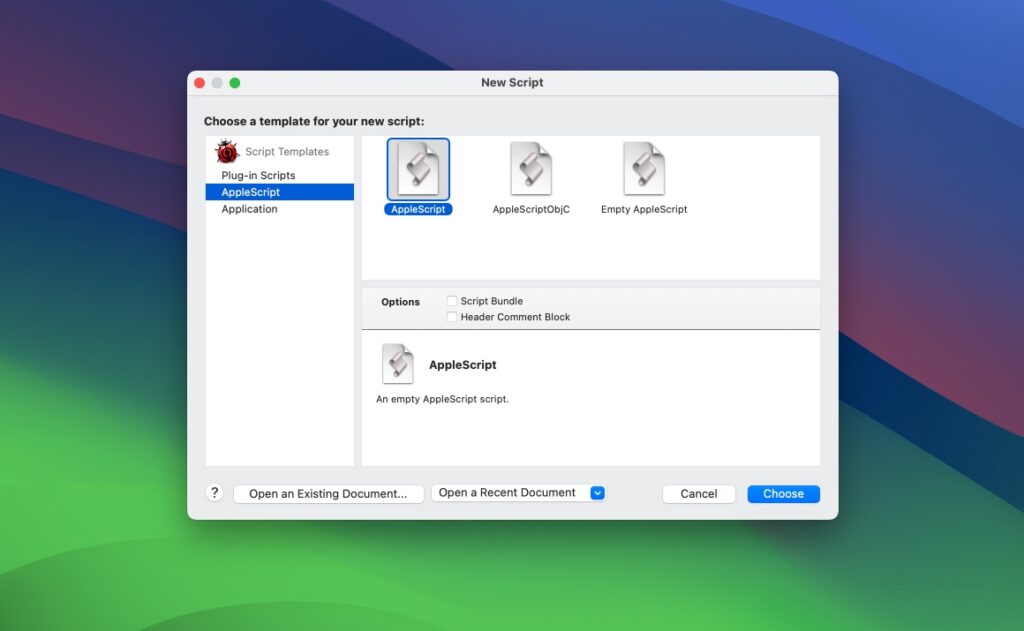The image size is (1024, 631).
Task: Check Header Comment Block
Action: [451, 317]
